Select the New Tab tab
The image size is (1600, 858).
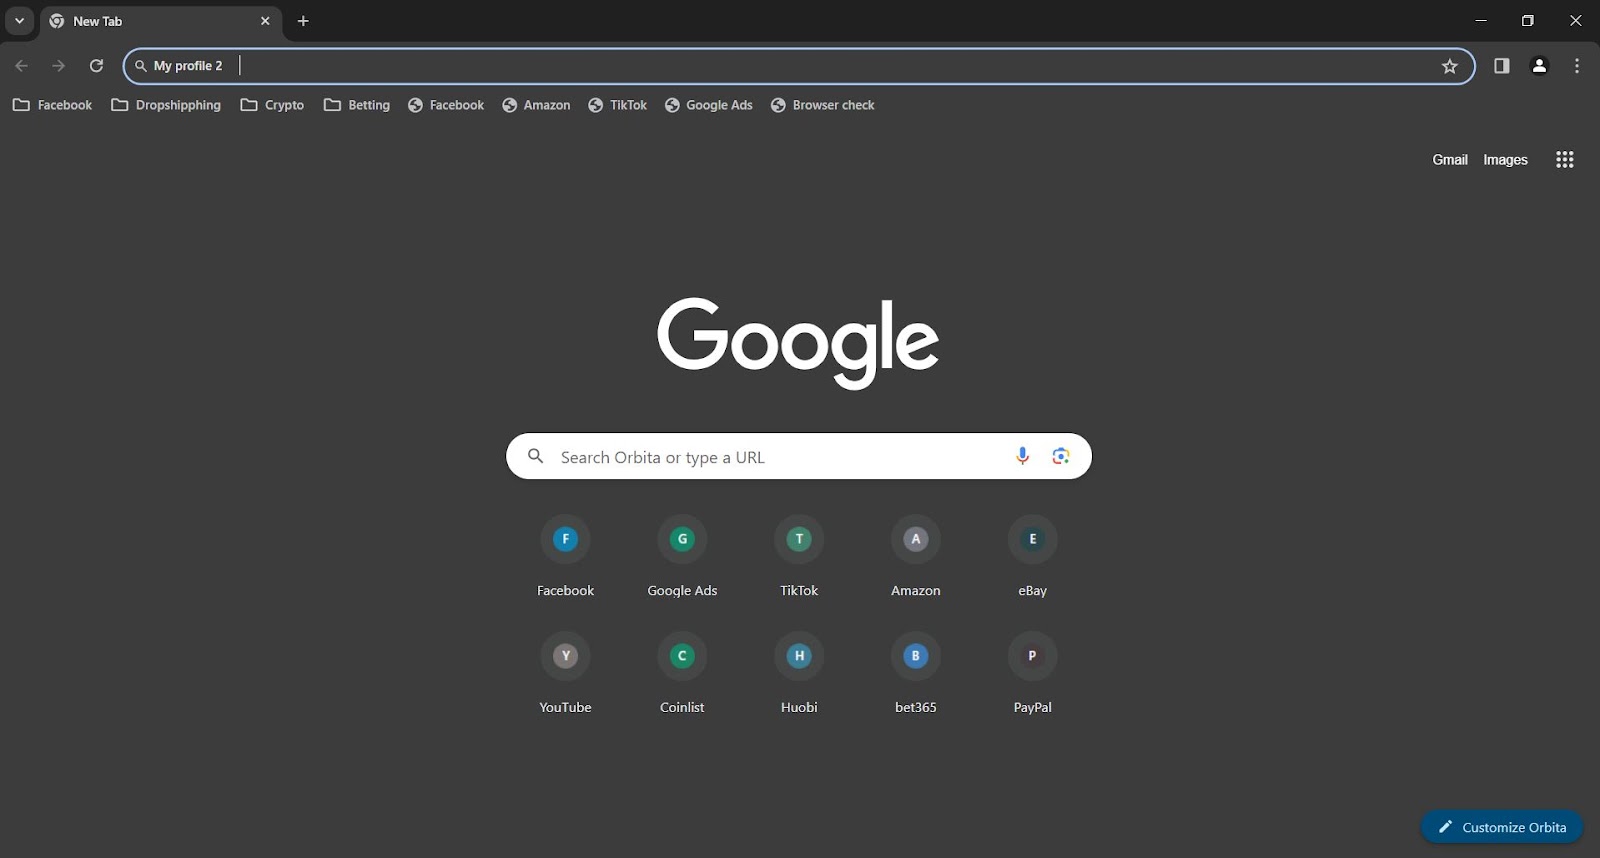tap(160, 21)
